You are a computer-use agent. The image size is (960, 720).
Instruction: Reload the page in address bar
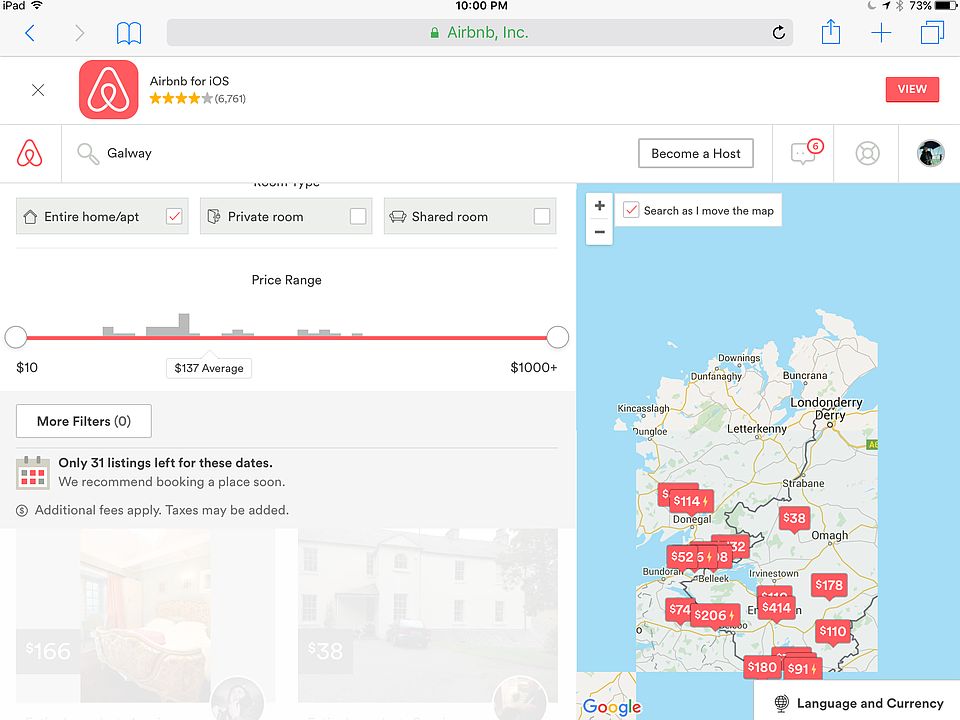coord(778,33)
